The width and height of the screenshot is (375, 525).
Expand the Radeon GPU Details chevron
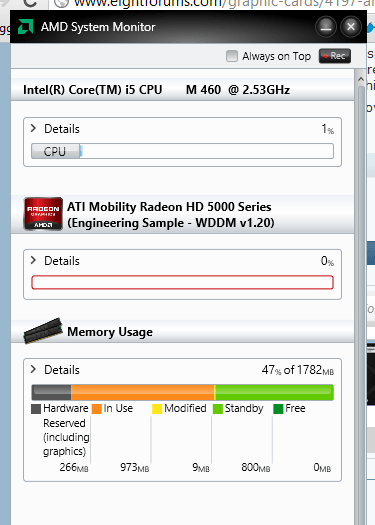click(x=33, y=260)
